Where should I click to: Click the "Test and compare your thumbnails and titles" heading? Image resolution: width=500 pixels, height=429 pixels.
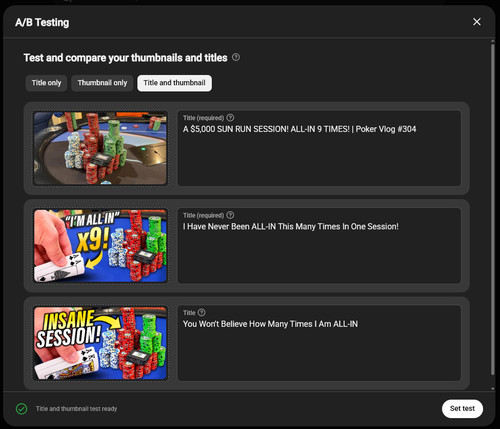[125, 58]
